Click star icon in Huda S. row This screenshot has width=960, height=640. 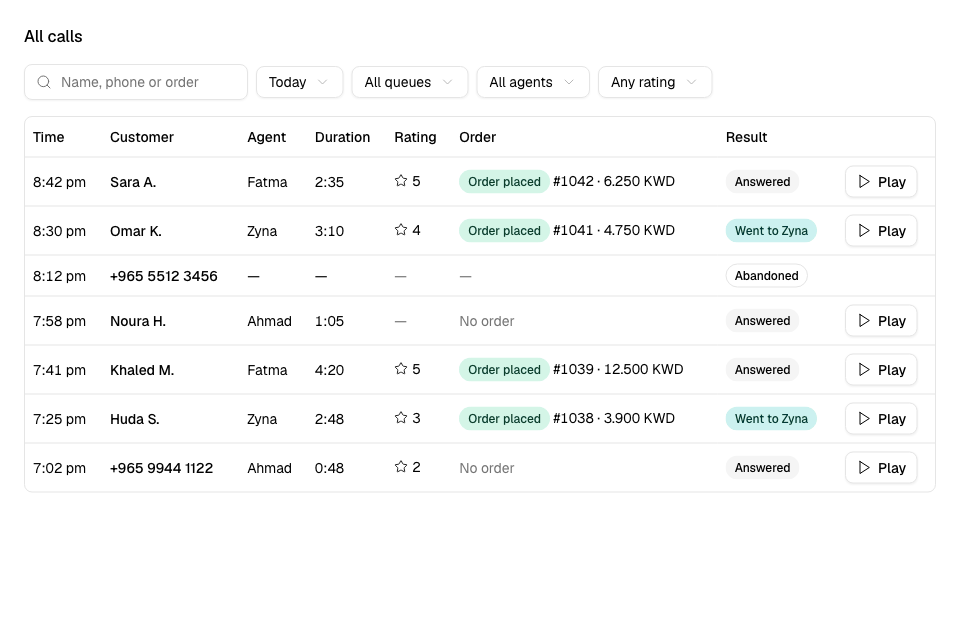coord(401,418)
